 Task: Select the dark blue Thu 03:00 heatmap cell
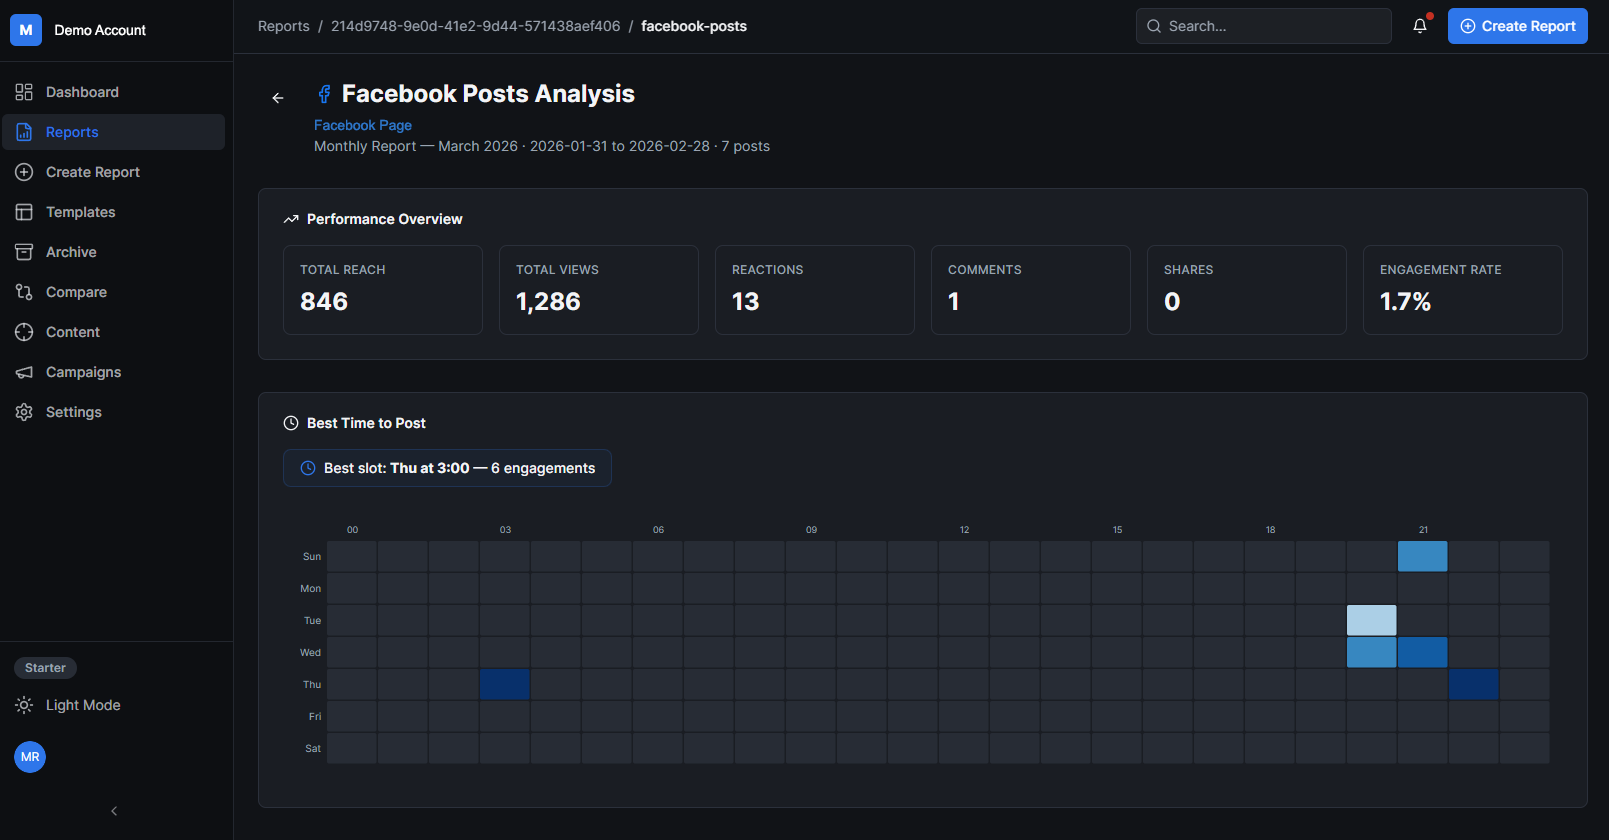505,684
